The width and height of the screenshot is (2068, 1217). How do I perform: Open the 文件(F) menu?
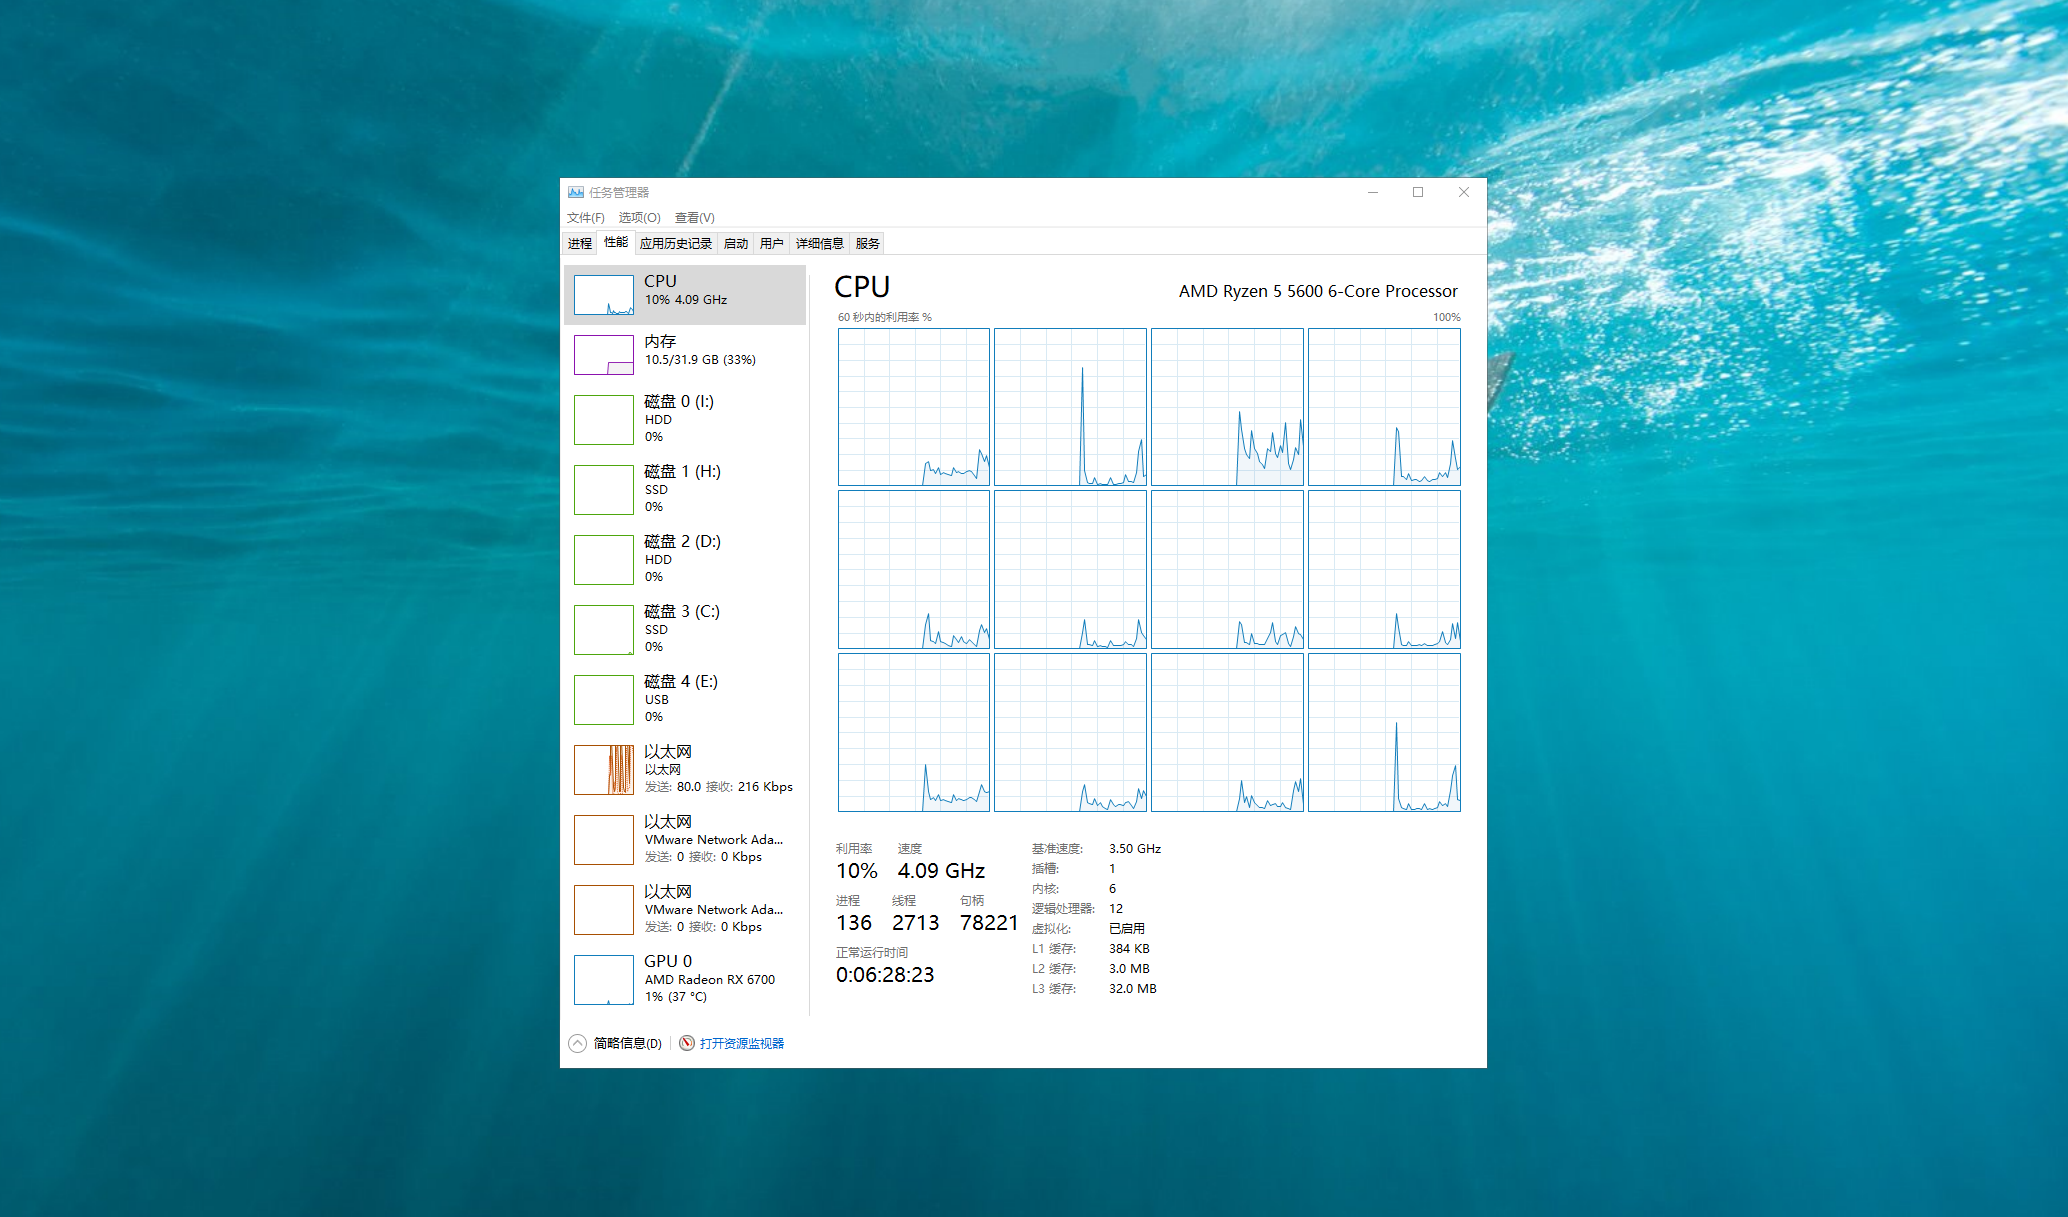tap(585, 217)
